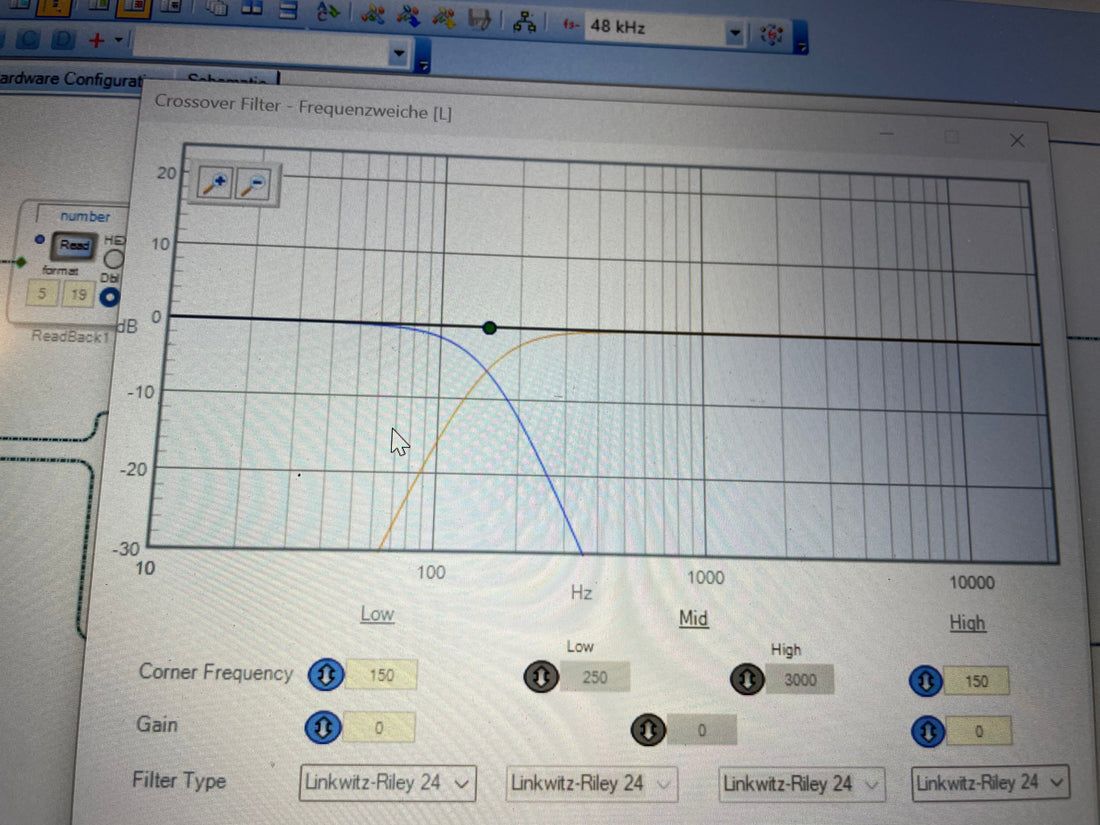
Task: Click the red plus icon in toolbar
Action: pos(97,40)
